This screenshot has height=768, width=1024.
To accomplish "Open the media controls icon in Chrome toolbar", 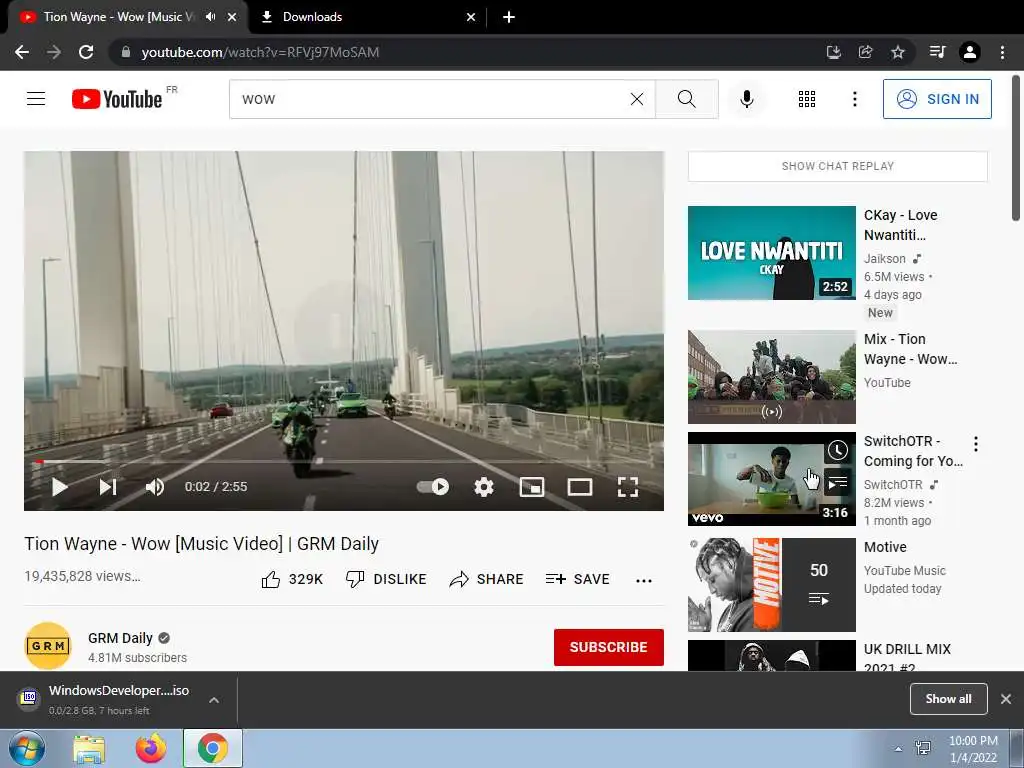I will [937, 52].
